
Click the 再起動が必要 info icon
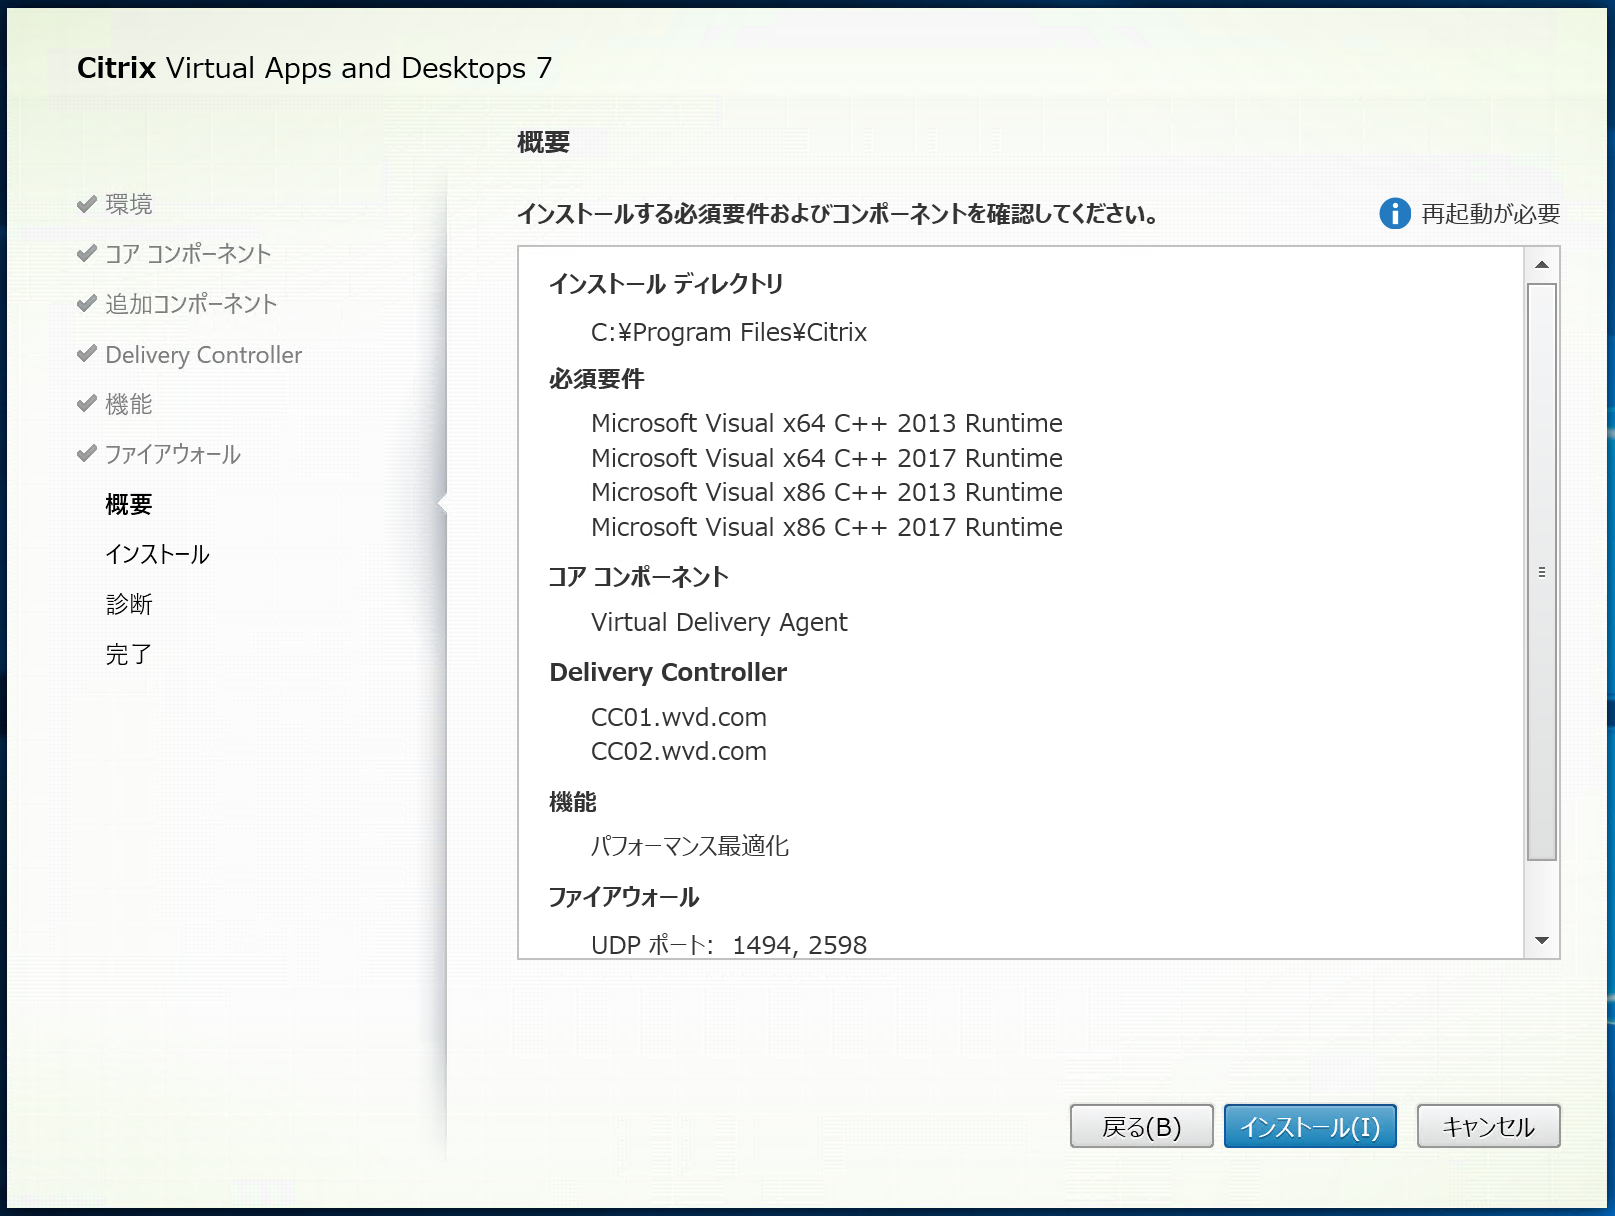point(1396,213)
